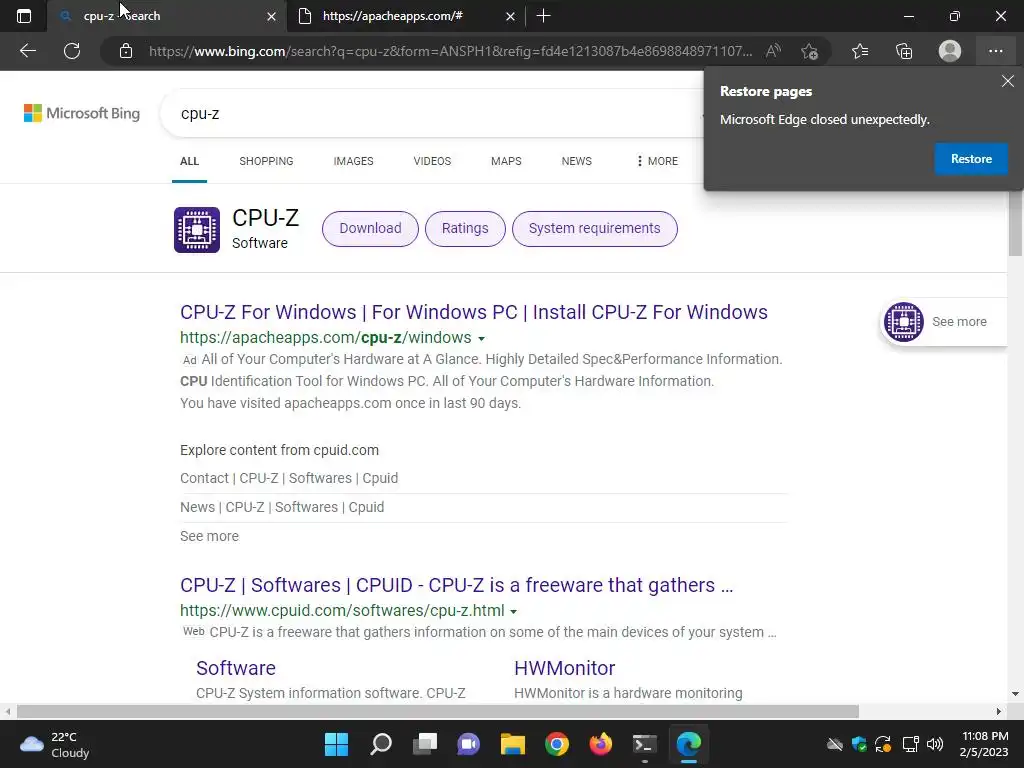Open the Read aloud icon in address bar
Viewport: 1024px width, 768px height.
click(x=773, y=51)
